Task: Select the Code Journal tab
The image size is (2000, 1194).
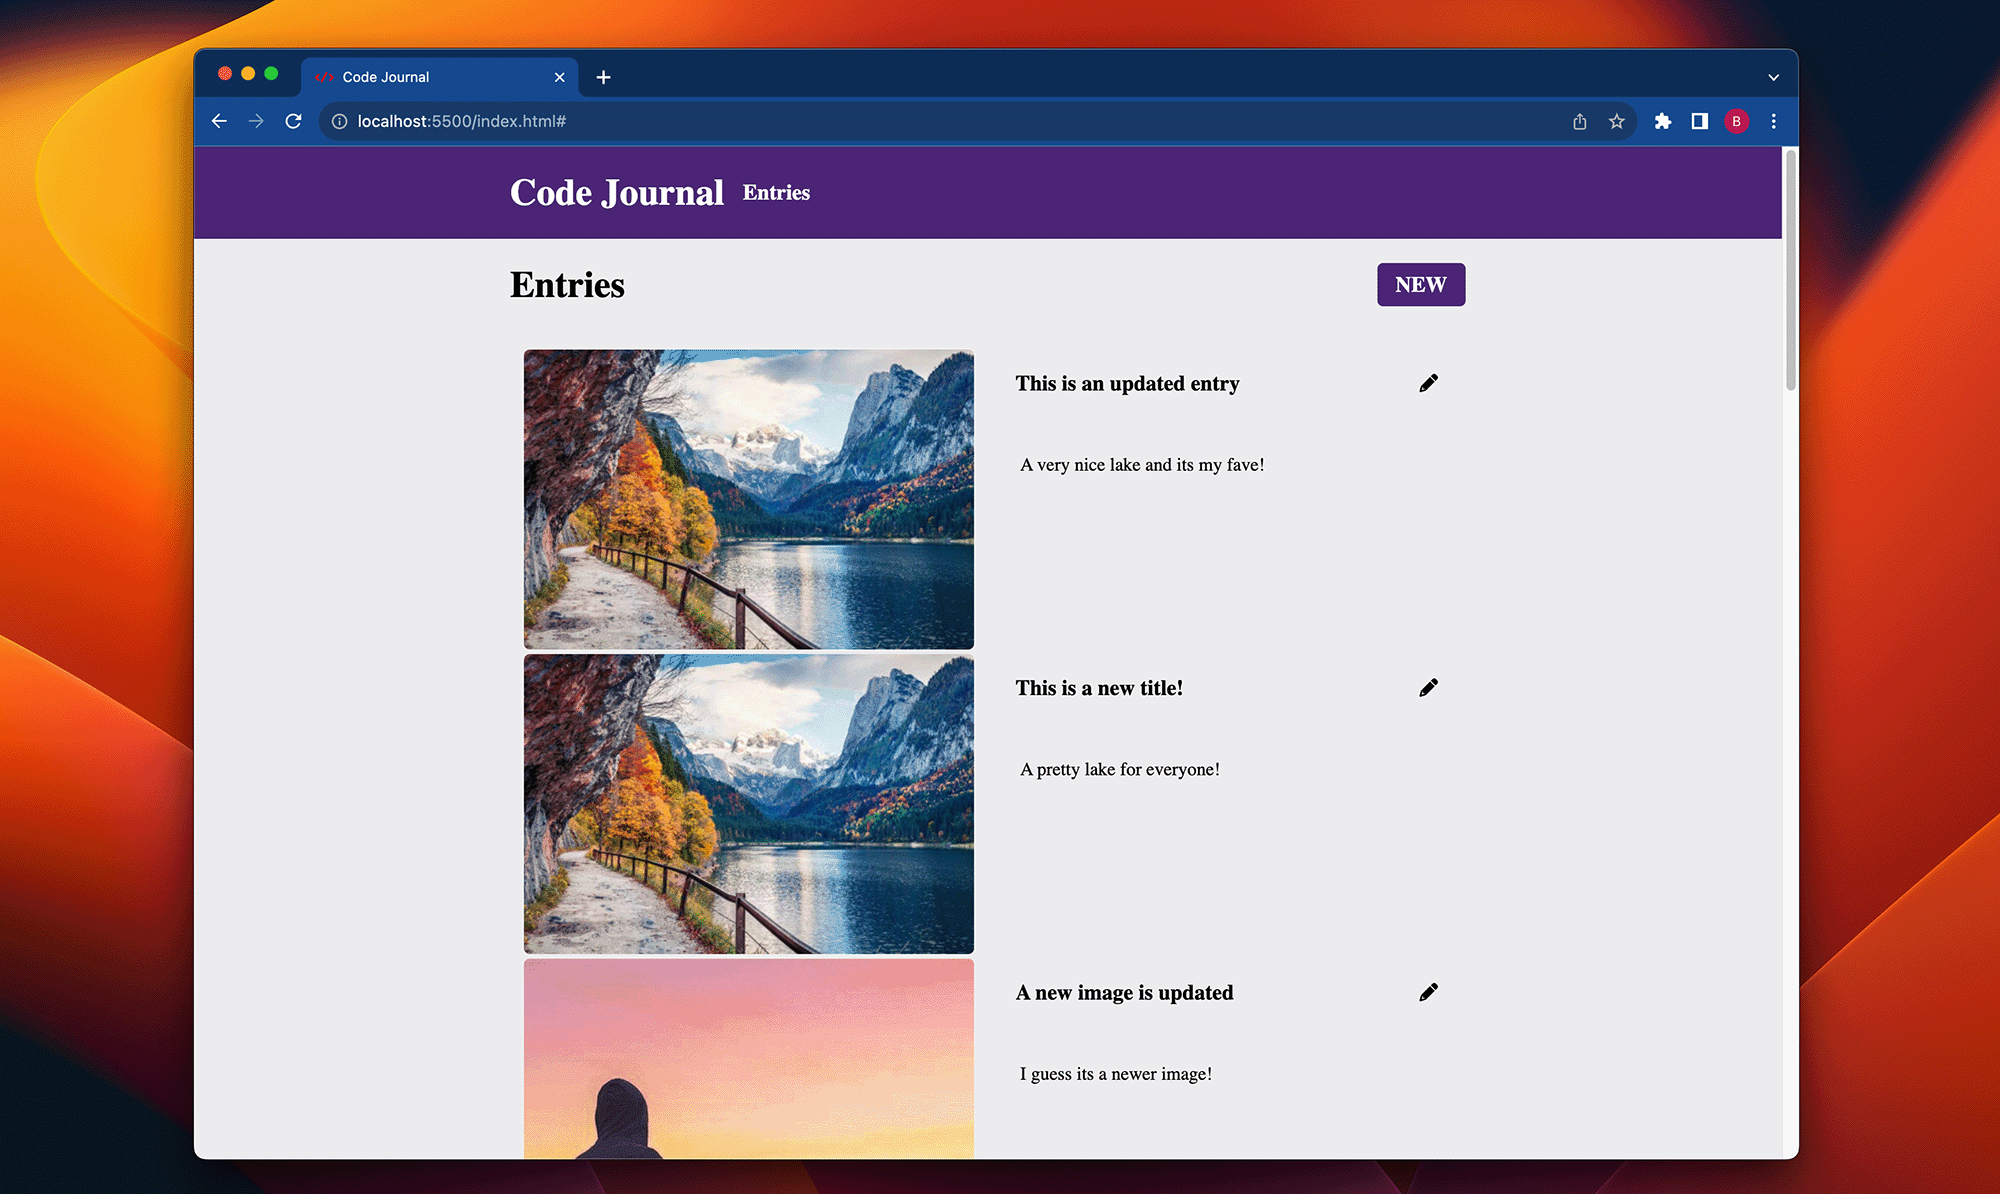Action: (x=440, y=77)
